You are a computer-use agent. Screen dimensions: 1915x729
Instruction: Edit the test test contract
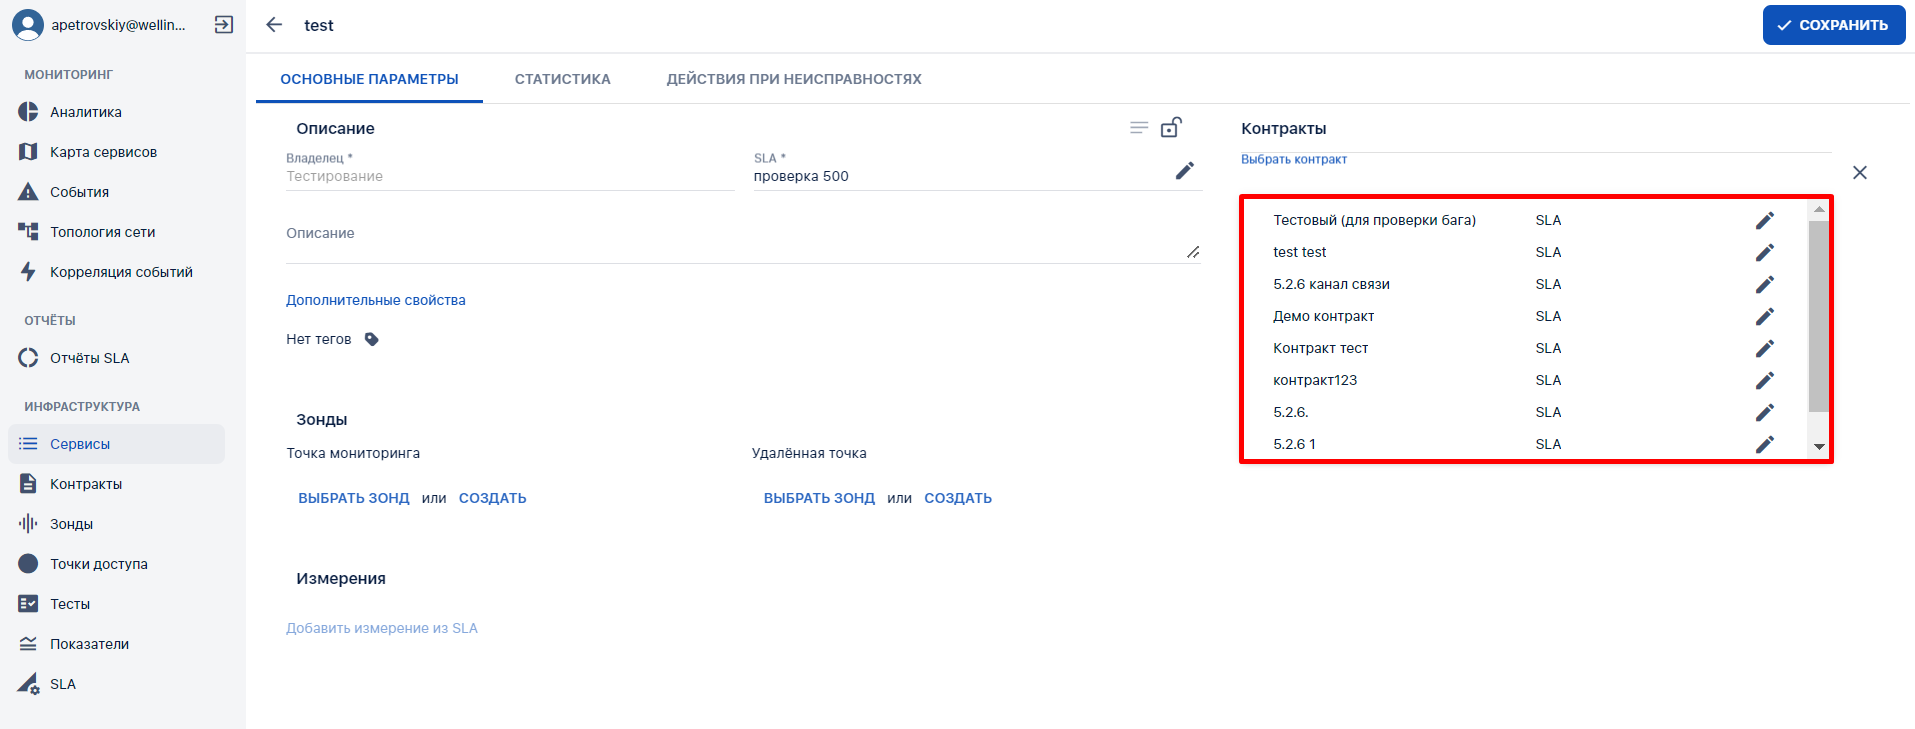[x=1765, y=252]
